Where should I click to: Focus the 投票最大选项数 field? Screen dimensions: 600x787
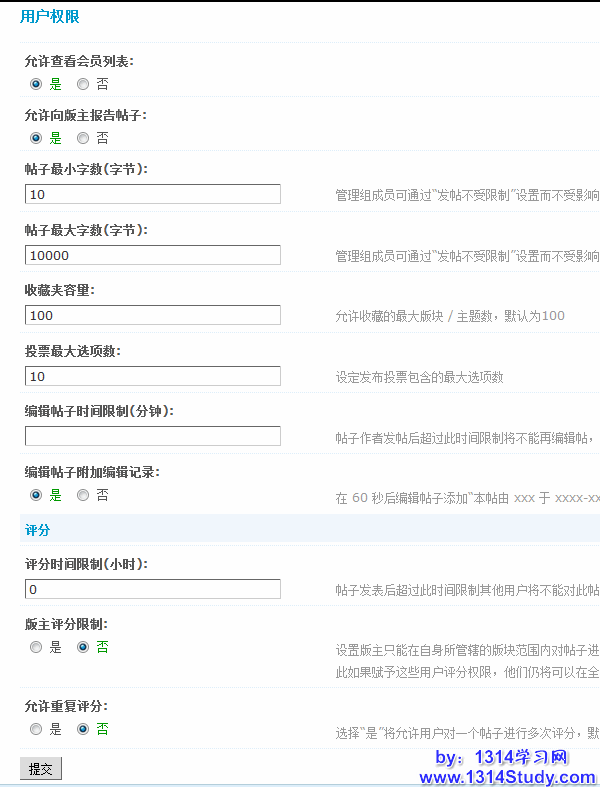(152, 376)
